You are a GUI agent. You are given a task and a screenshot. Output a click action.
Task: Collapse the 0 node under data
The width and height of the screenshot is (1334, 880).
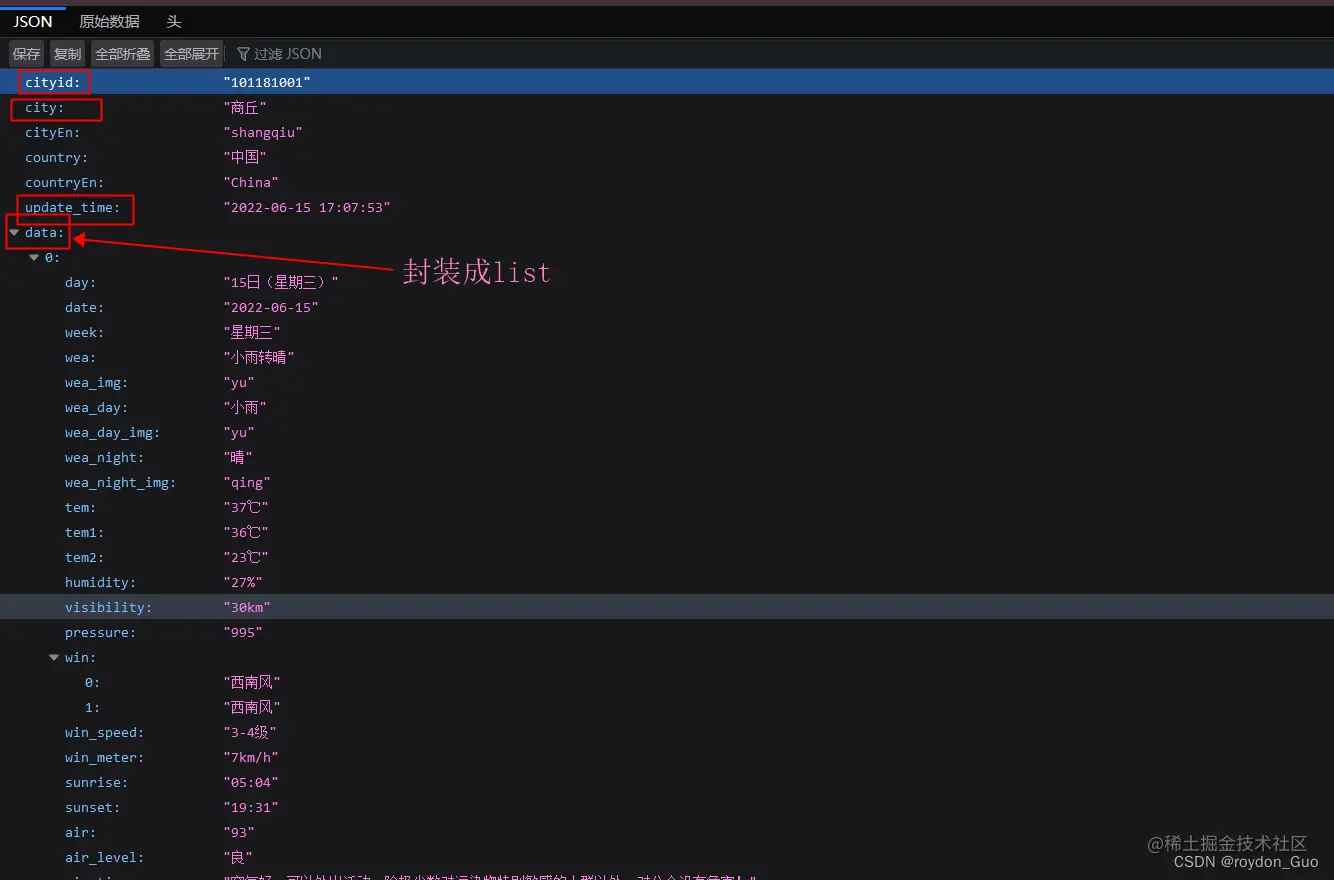pyautogui.click(x=34, y=257)
